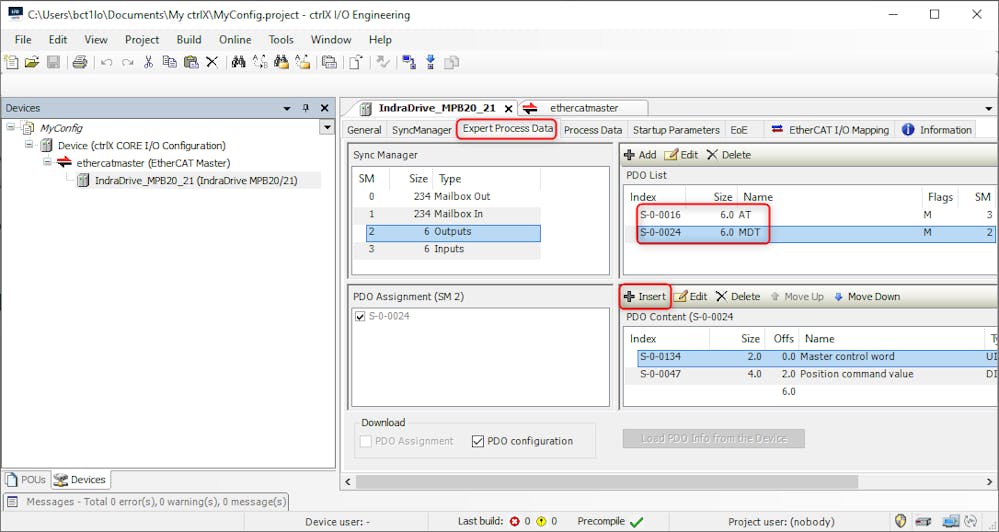Click the Save (floppy disk) toolbar icon
The height and width of the screenshot is (532, 999).
54,62
